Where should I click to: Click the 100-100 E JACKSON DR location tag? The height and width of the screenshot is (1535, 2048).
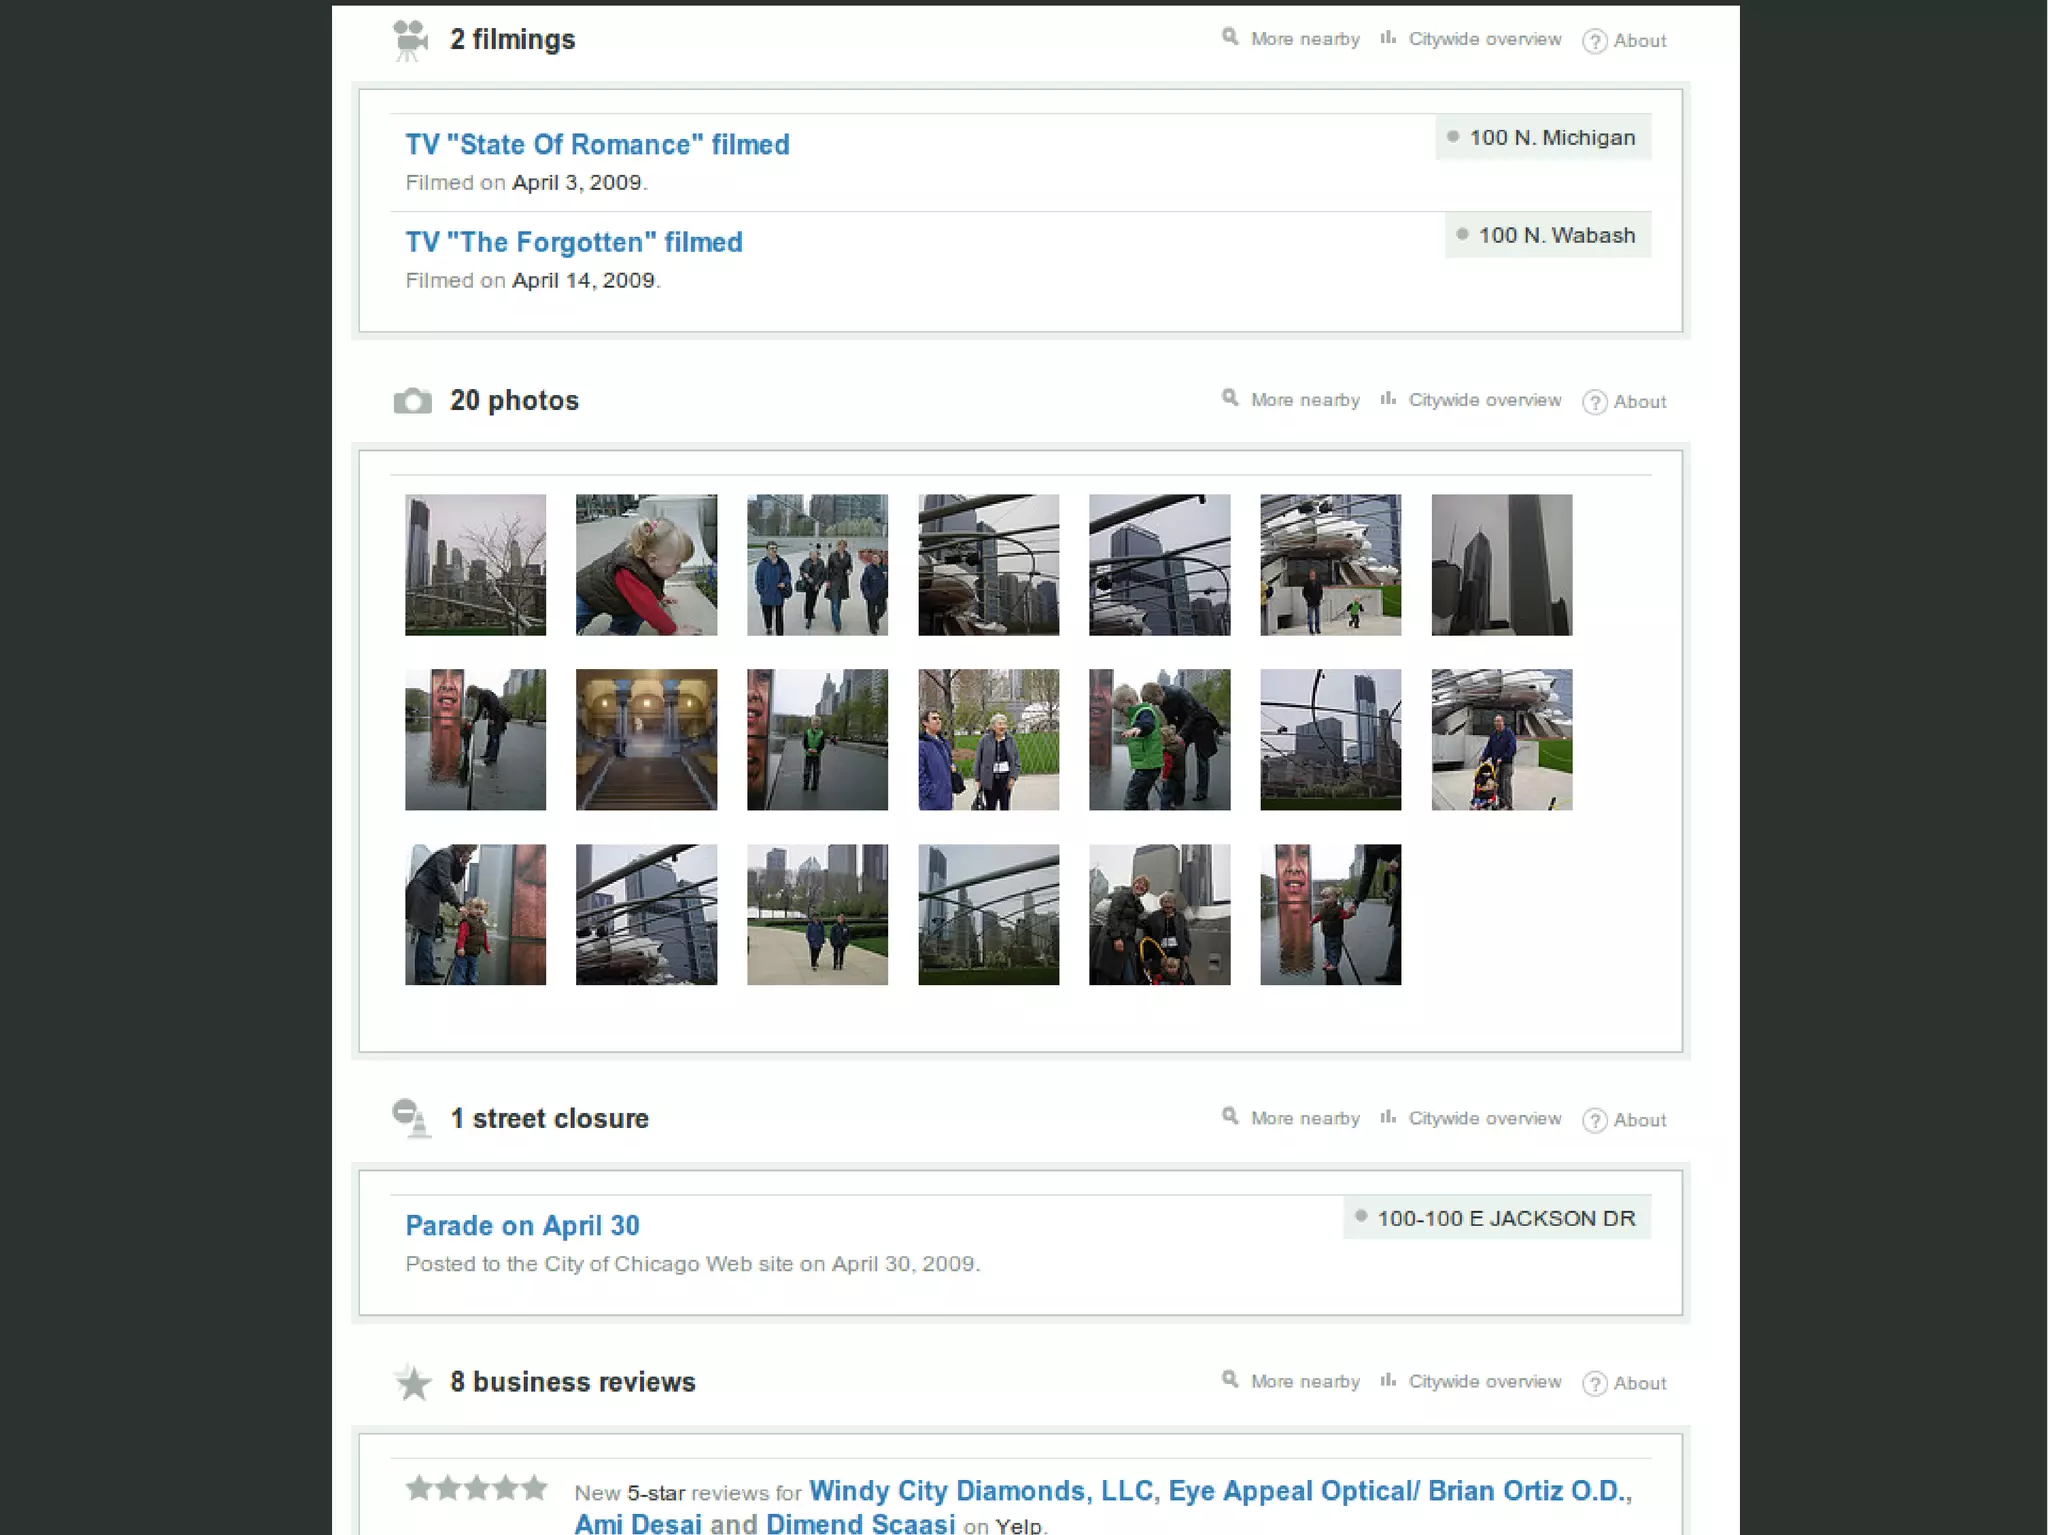click(x=1497, y=1219)
